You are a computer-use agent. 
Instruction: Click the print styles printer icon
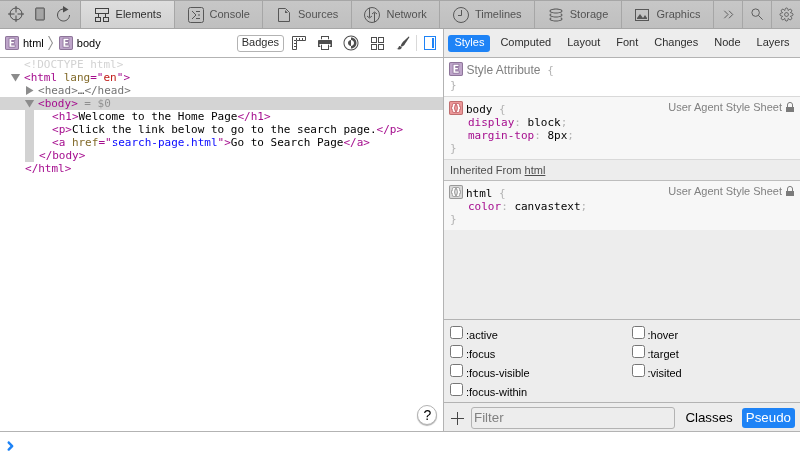[325, 43]
